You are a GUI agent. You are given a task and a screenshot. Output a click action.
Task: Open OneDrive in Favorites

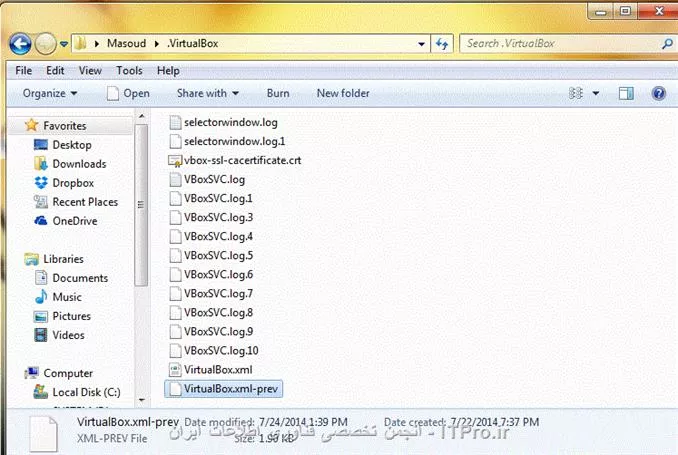(x=74, y=221)
